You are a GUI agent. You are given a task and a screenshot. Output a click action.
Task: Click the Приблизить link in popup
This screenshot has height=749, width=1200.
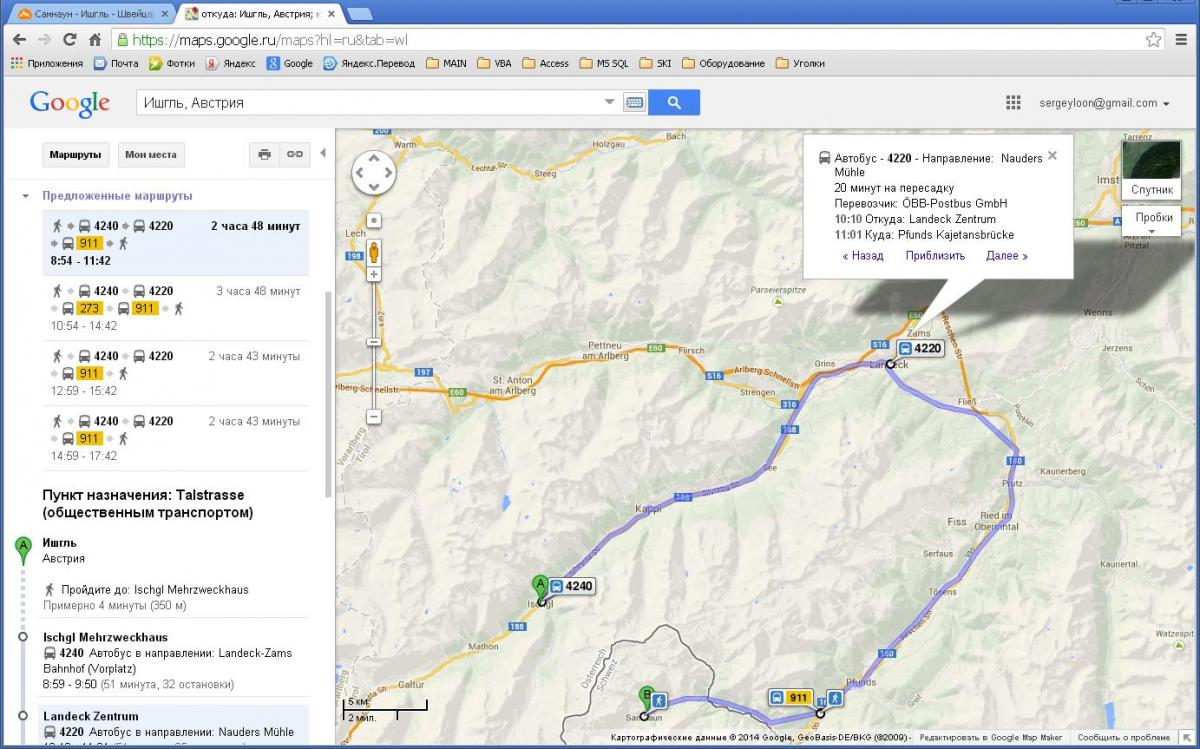(x=935, y=255)
